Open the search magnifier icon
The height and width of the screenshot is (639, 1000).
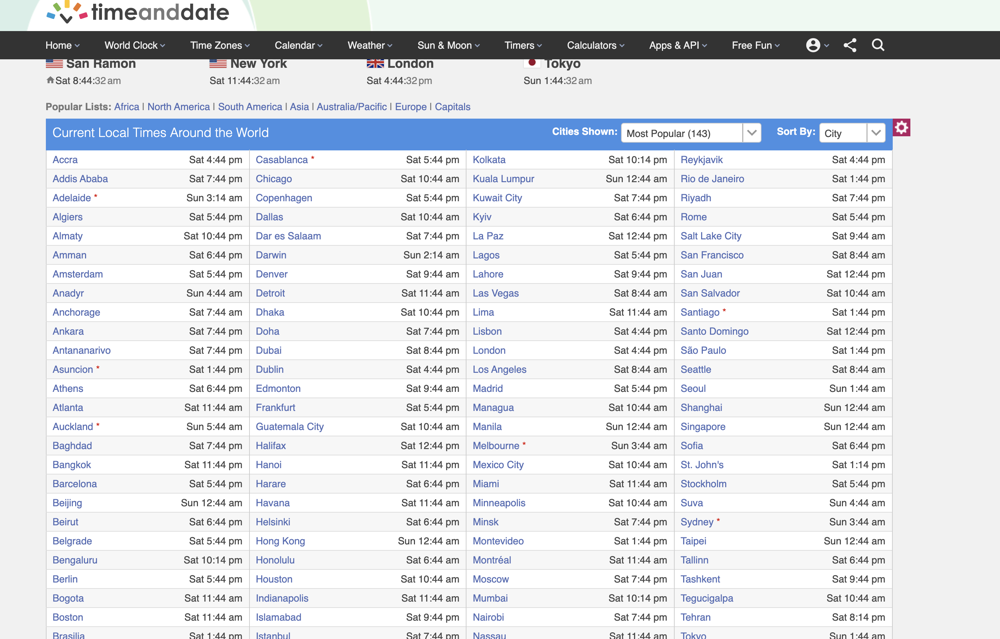pos(878,45)
